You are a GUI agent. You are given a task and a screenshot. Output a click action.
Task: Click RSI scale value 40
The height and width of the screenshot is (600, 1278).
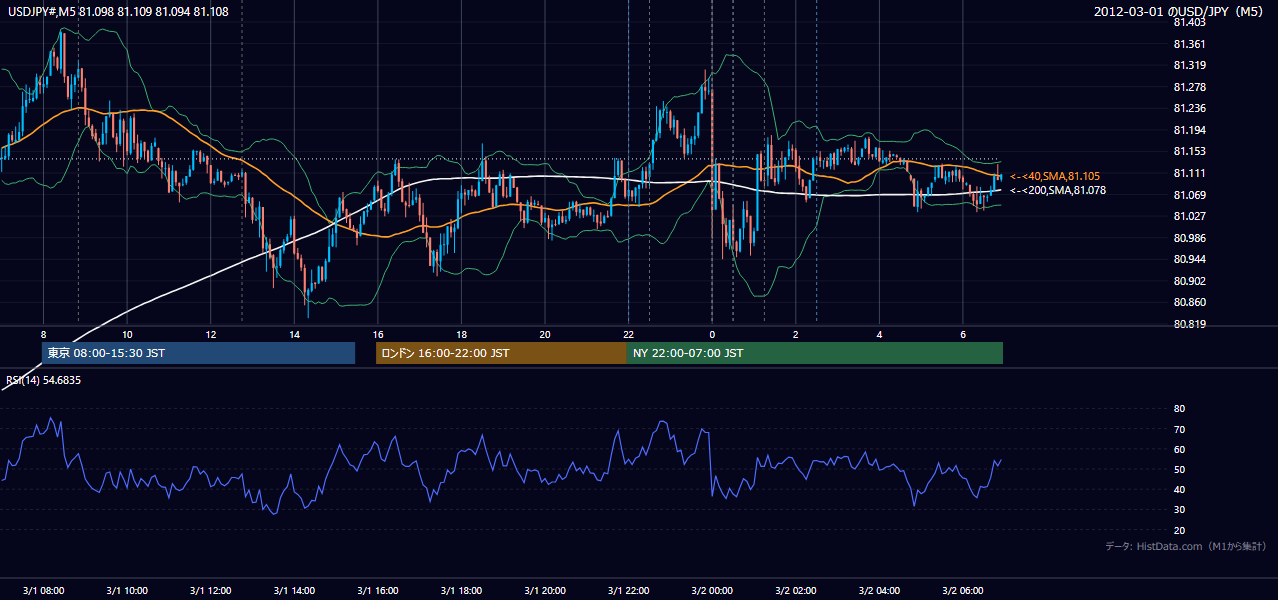tap(1179, 489)
